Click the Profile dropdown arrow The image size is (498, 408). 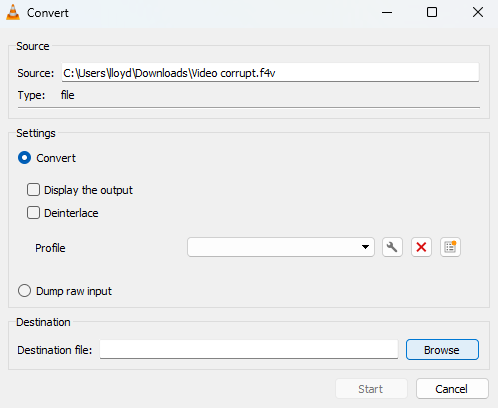point(365,247)
